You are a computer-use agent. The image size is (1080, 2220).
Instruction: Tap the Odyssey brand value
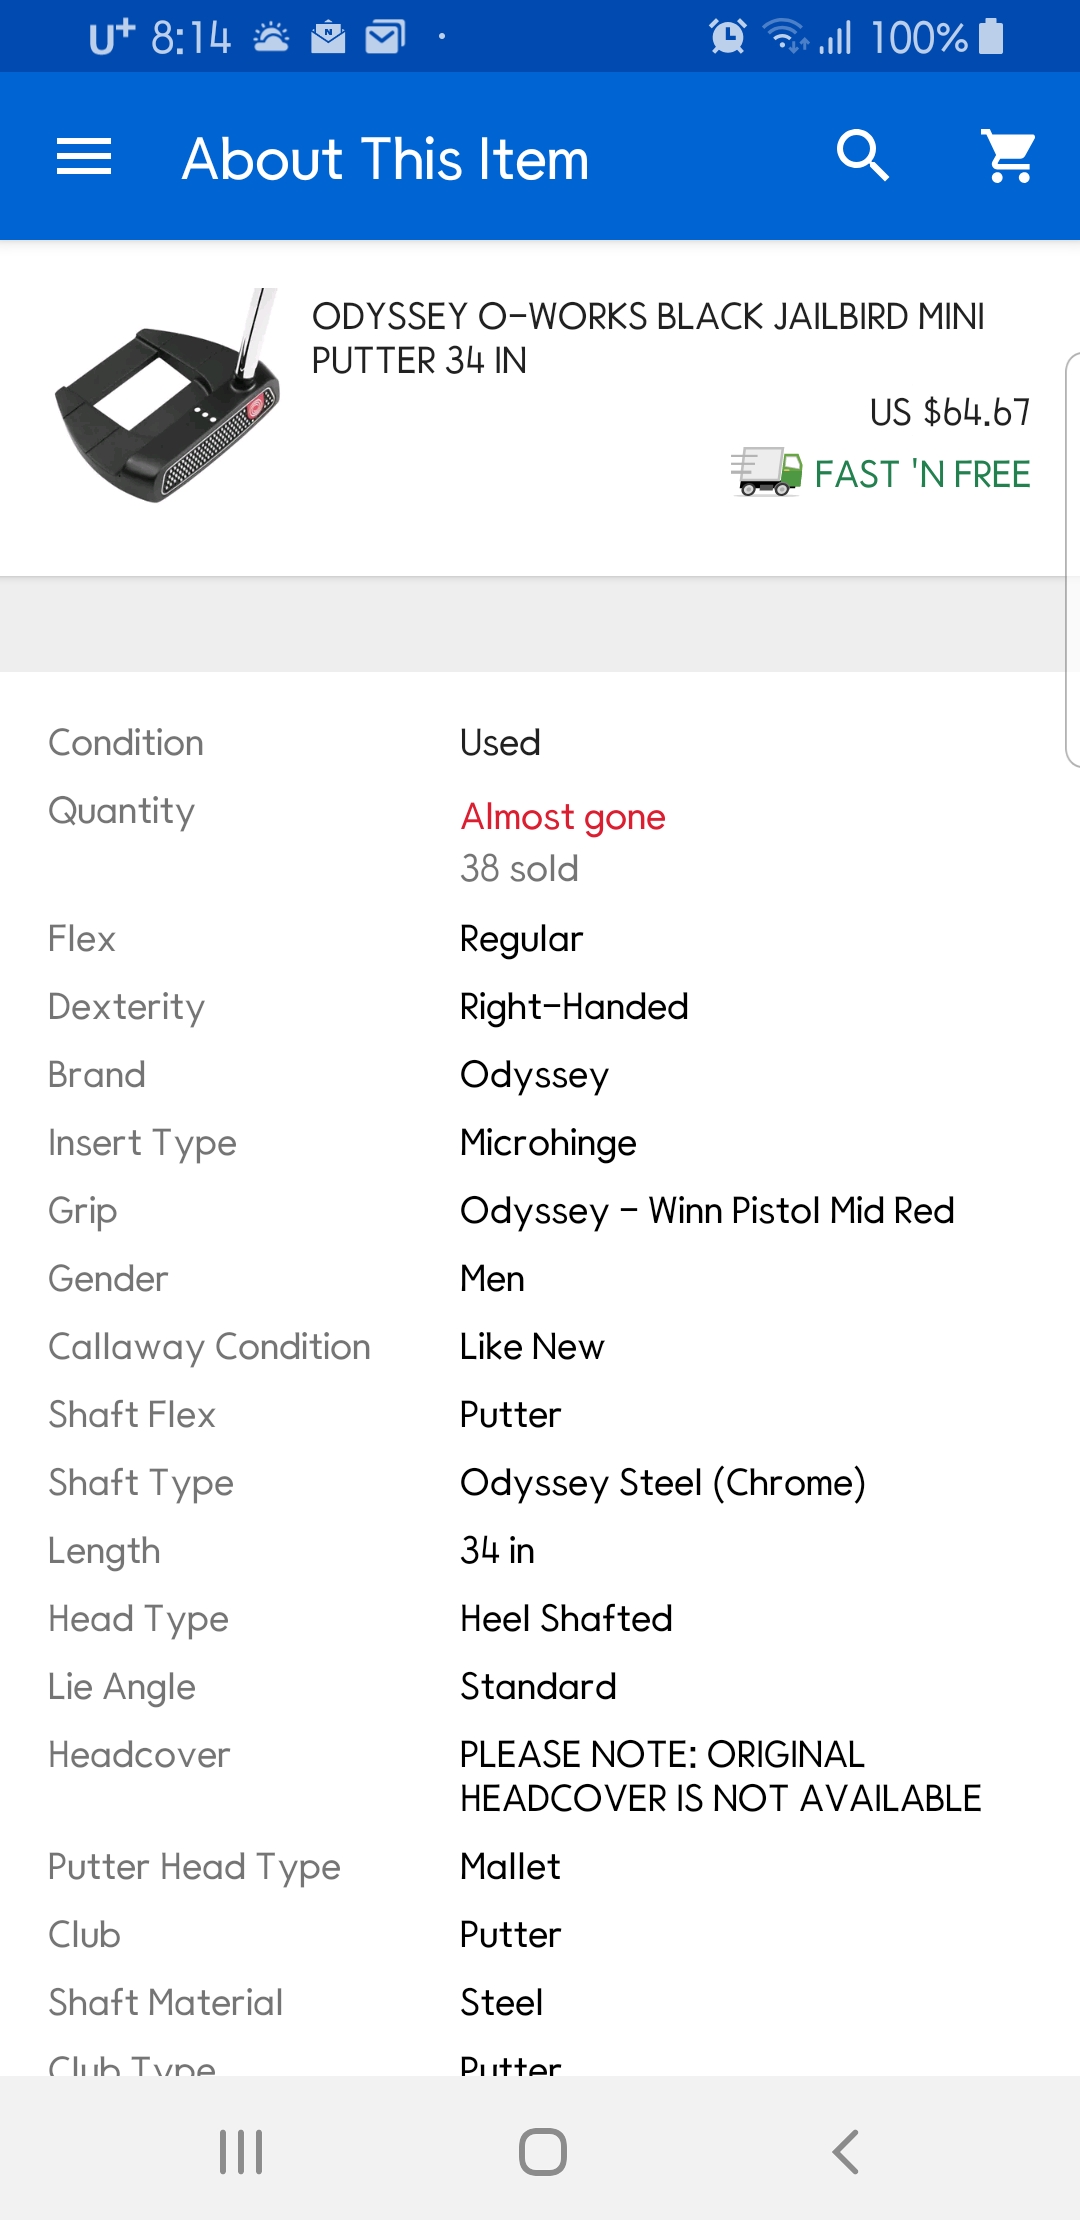coord(534,1075)
